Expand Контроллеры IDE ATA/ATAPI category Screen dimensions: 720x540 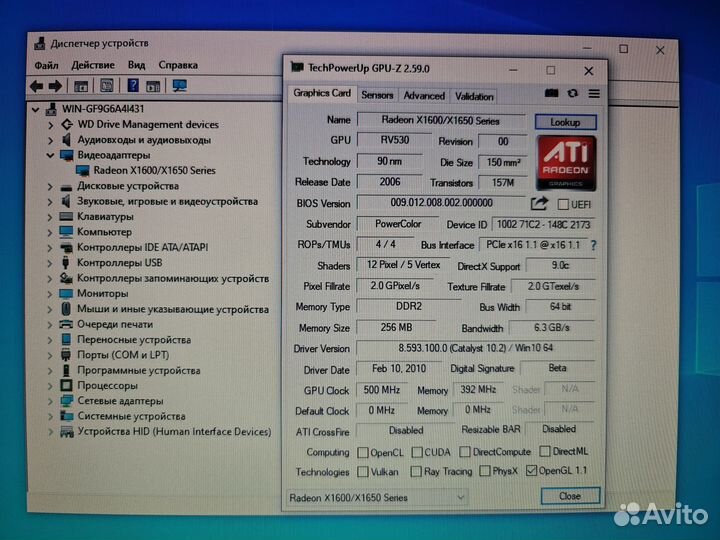pyautogui.click(x=51, y=248)
